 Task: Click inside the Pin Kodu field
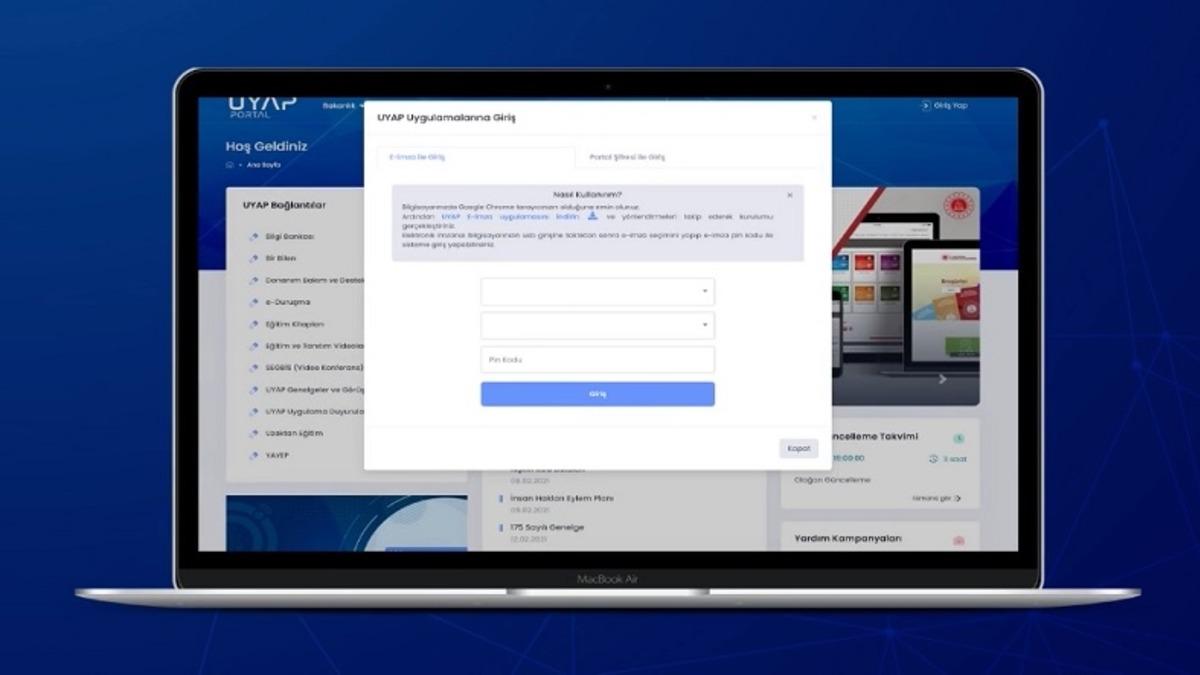point(597,360)
